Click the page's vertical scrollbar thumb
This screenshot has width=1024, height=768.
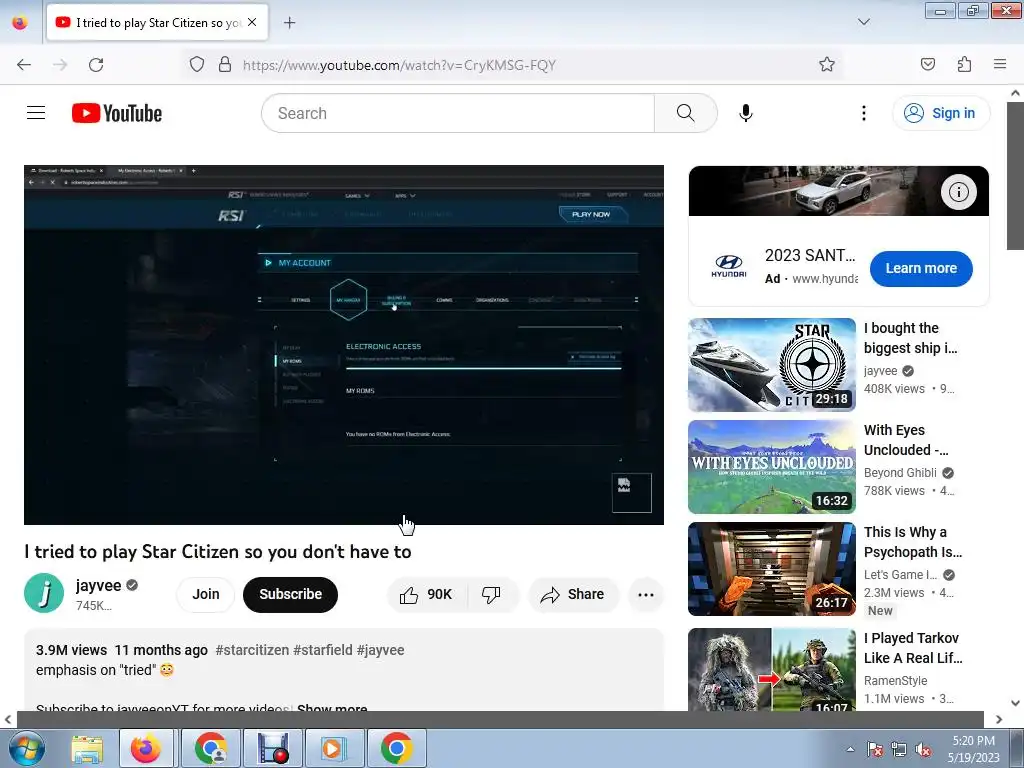1016,175
